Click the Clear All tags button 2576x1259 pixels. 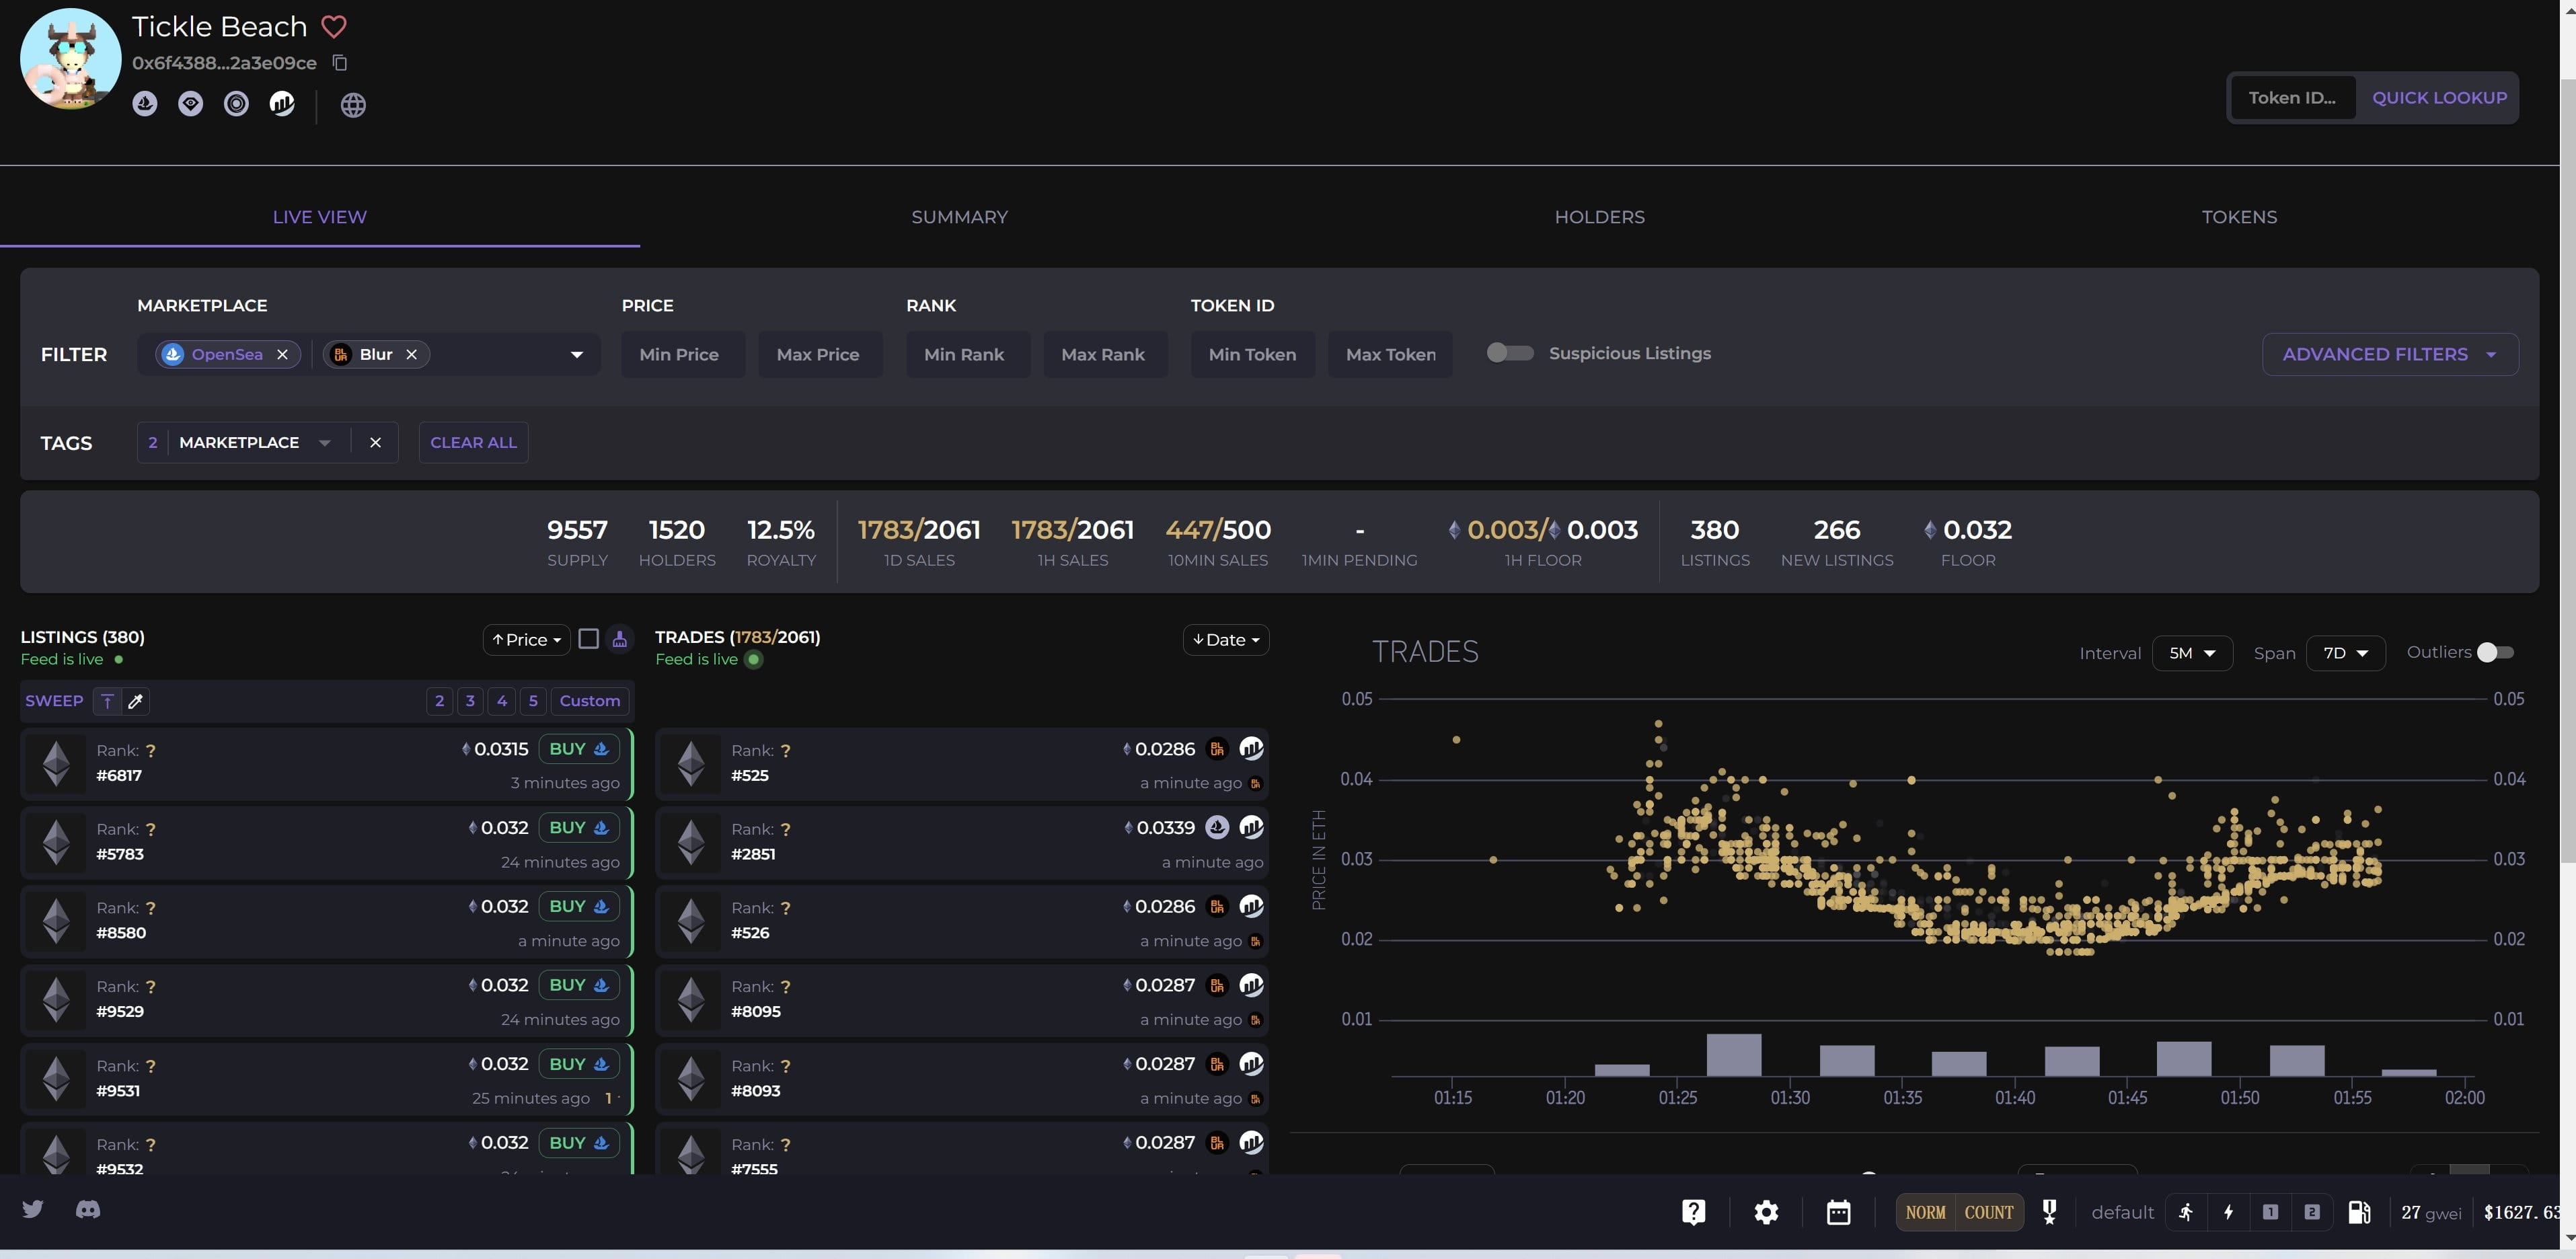tap(473, 442)
